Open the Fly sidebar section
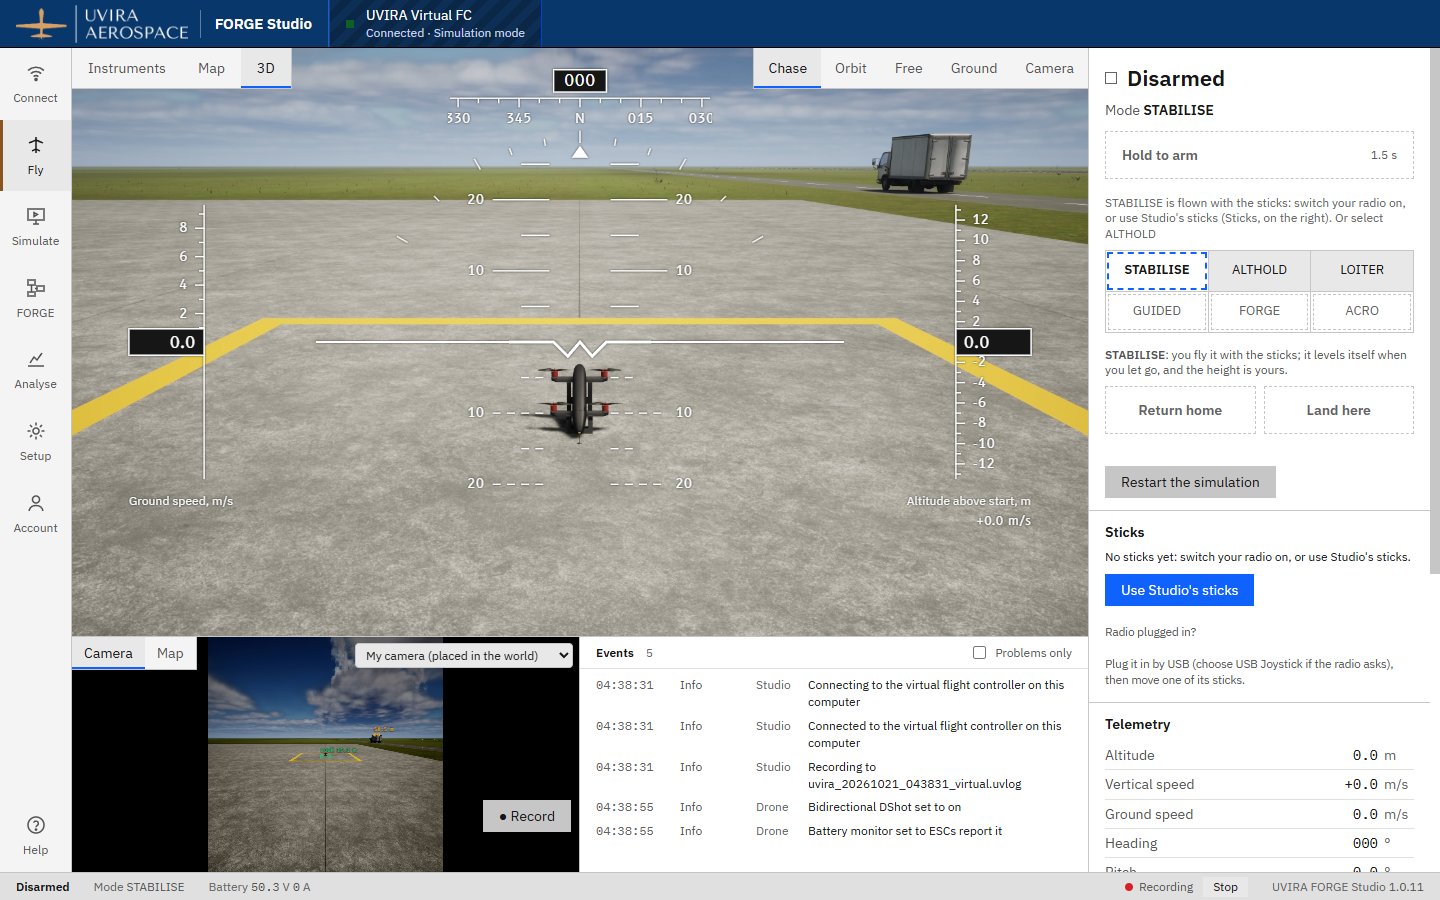Image resolution: width=1440 pixels, height=900 pixels. [36, 156]
